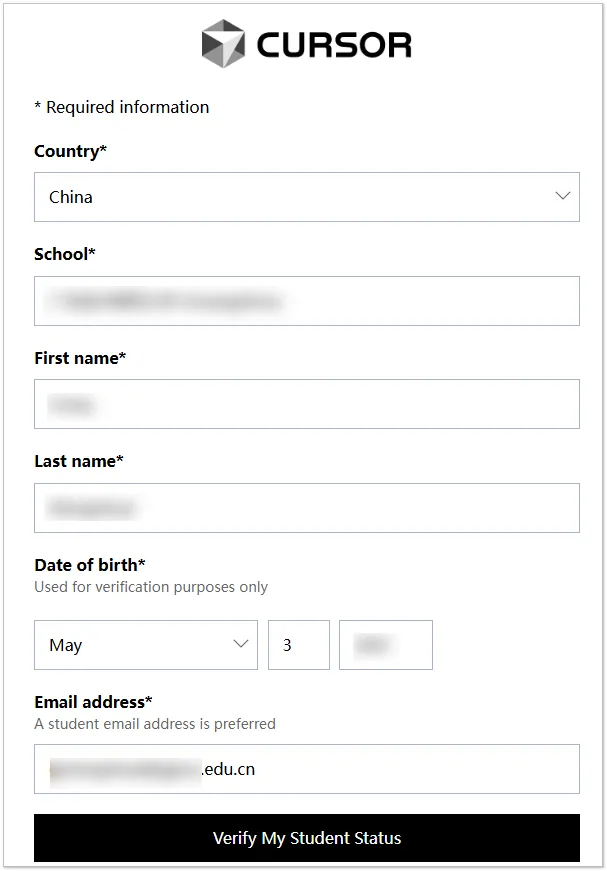Click the birth day field containing 3
Image resolution: width=607 pixels, height=871 pixels.
point(299,645)
